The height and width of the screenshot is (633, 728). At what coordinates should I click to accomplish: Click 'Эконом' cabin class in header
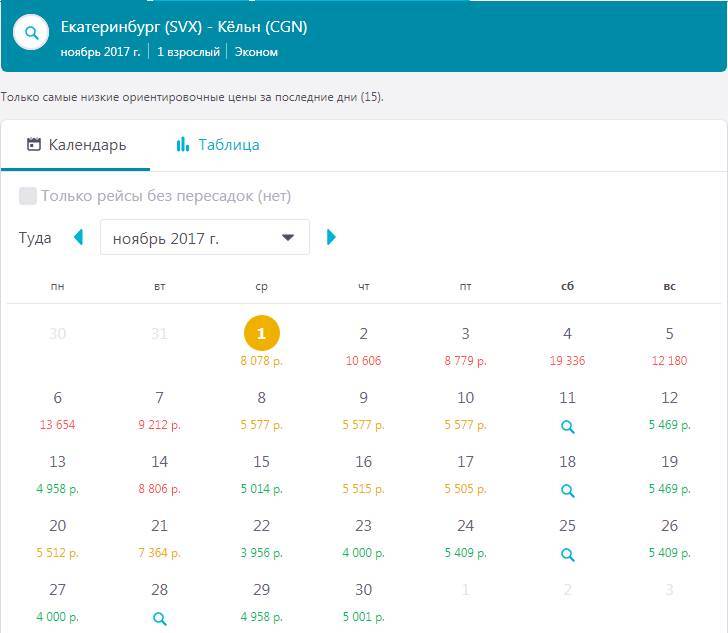256,51
